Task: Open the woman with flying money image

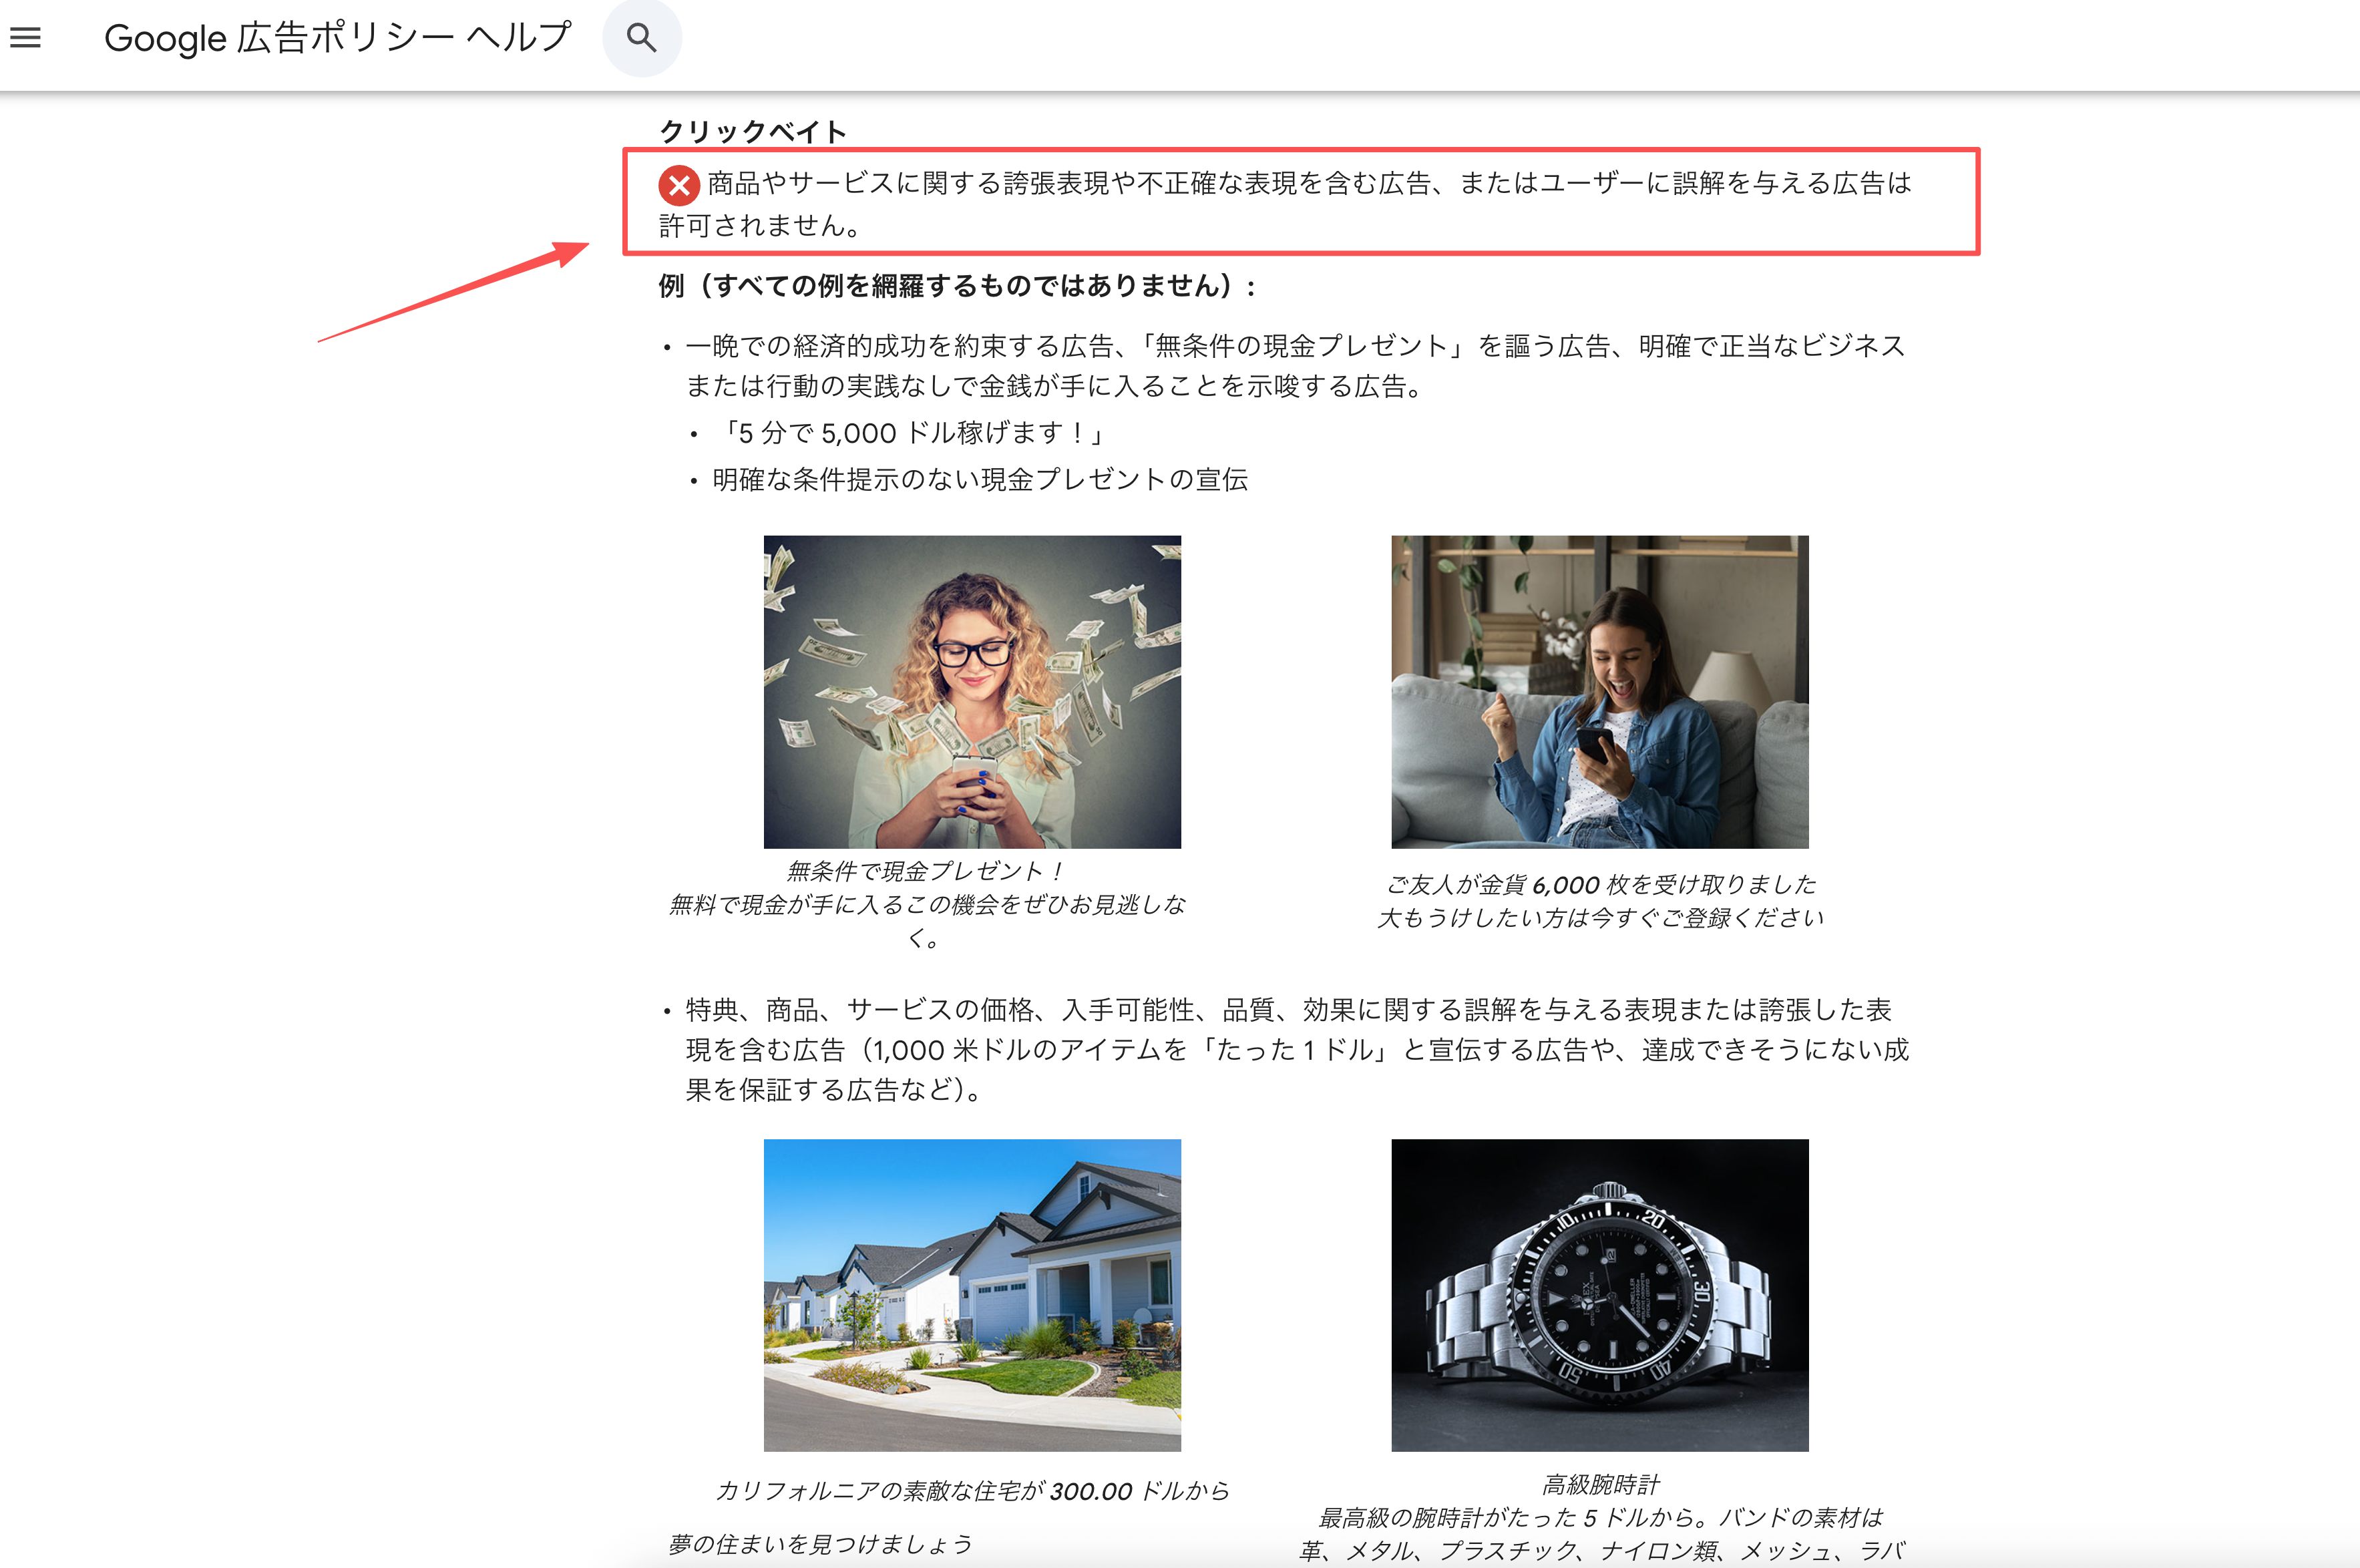Action: (972, 692)
